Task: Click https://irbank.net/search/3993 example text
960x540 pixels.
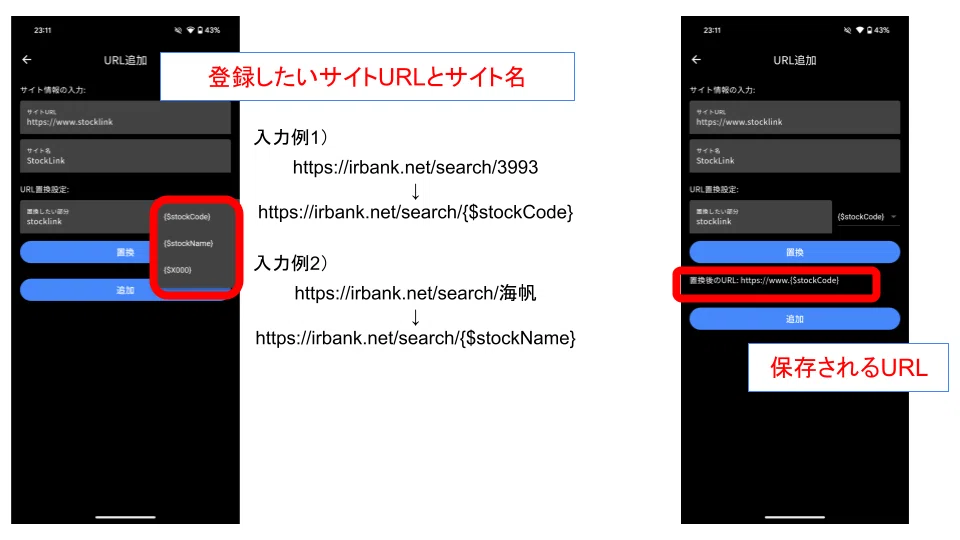Action: 415,167
